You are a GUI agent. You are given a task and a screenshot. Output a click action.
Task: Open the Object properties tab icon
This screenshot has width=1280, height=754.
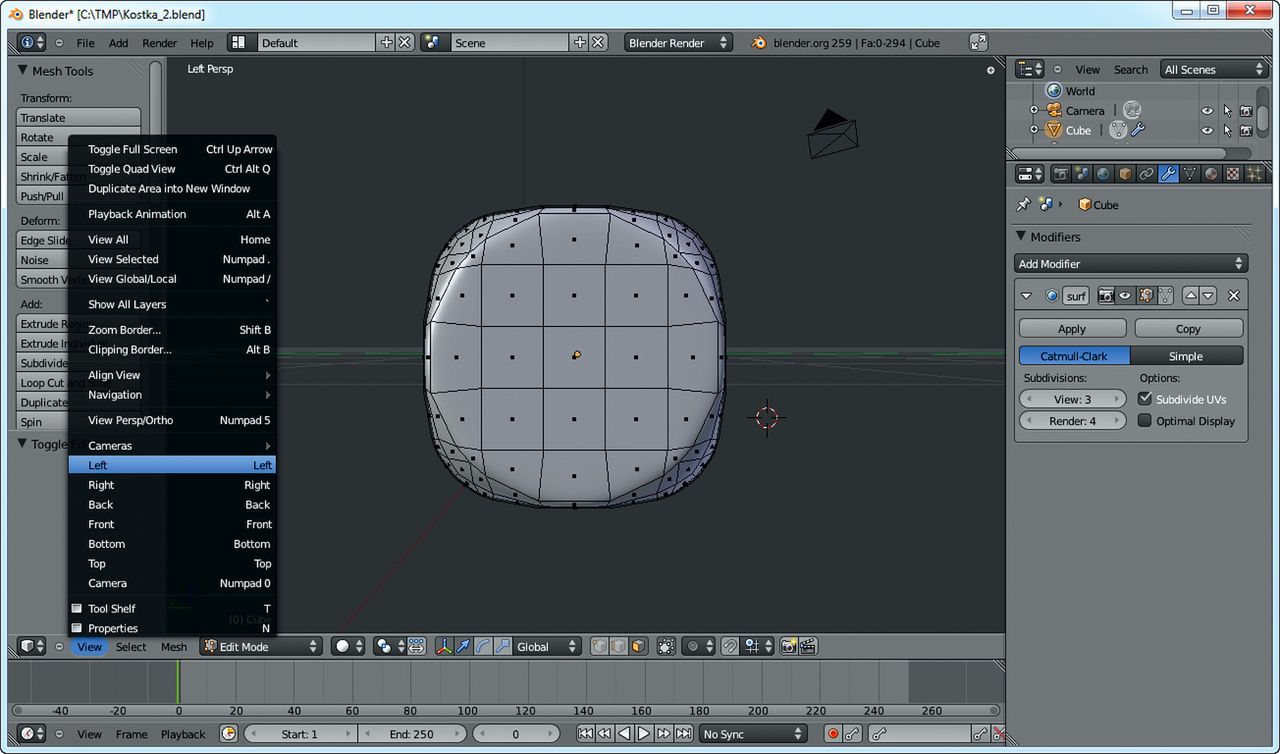tap(1125, 174)
